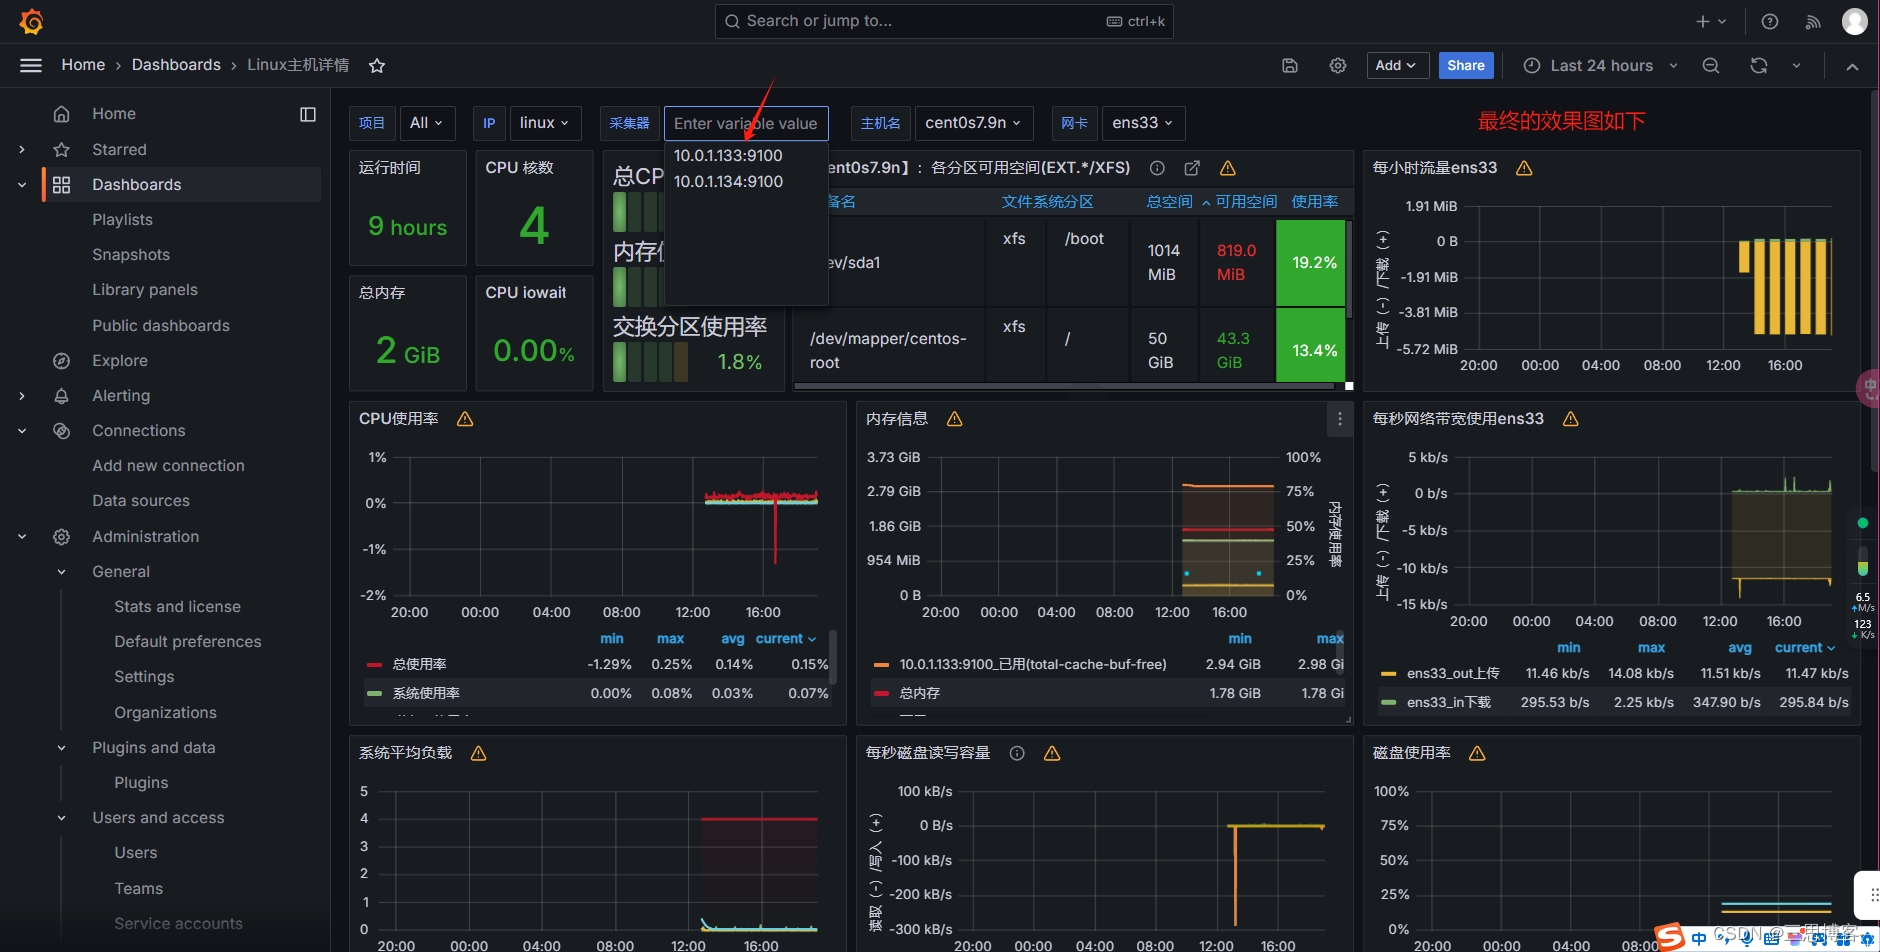This screenshot has height=952, width=1880.
Task: Sort CPU legend by current column
Action: coord(786,639)
